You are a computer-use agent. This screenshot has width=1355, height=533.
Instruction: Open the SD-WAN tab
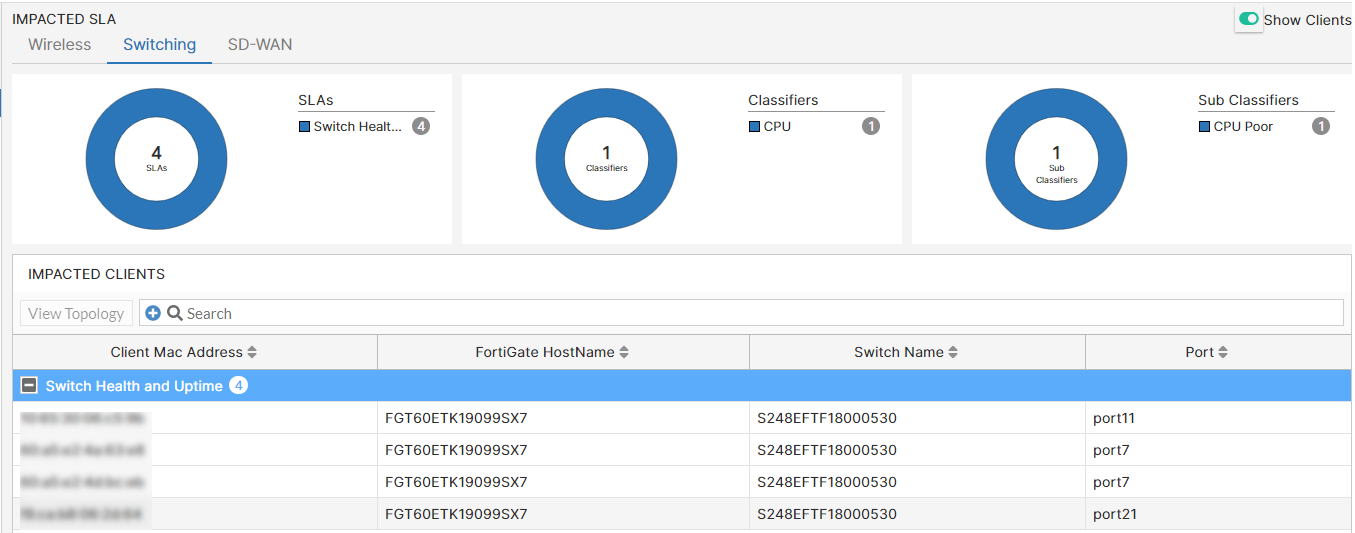(260, 45)
